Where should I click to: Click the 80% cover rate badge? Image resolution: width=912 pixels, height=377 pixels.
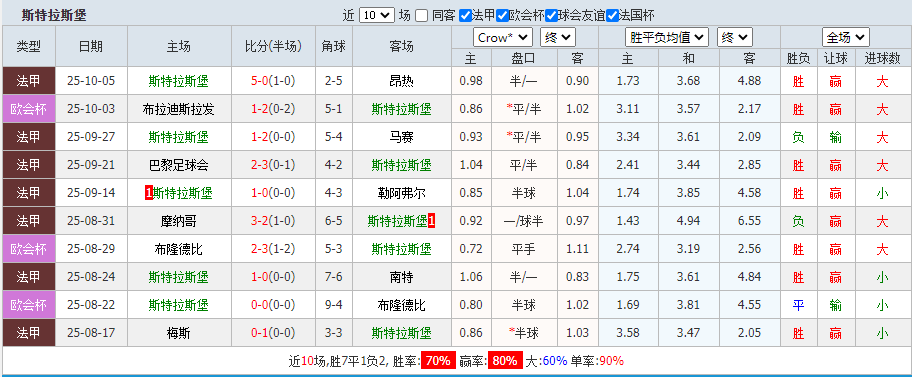click(504, 361)
